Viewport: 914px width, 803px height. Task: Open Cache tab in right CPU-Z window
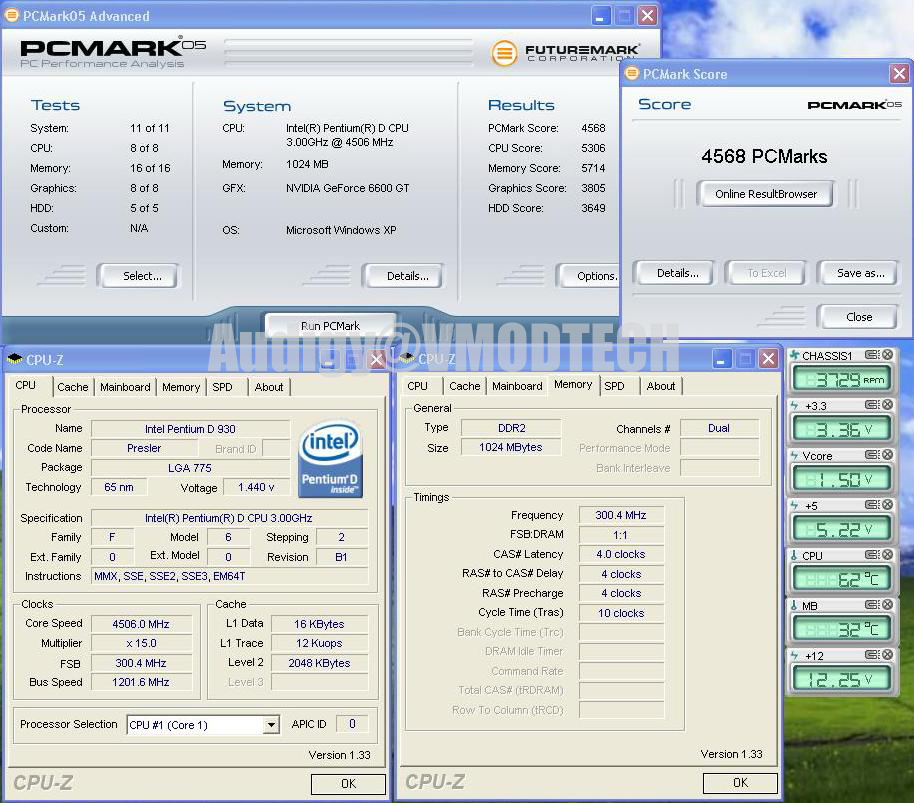[465, 386]
